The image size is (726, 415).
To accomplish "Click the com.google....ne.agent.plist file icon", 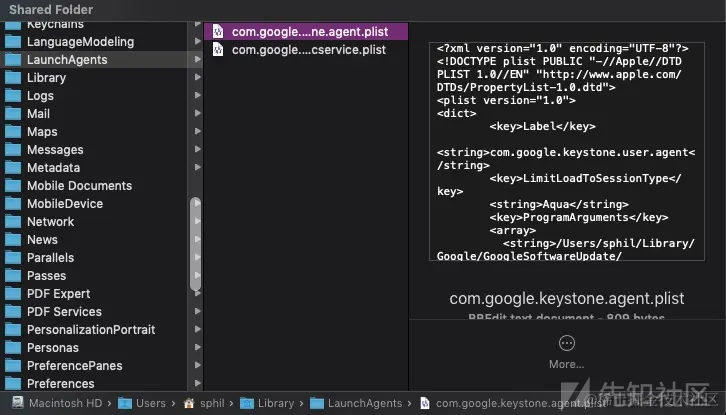I will [218, 31].
